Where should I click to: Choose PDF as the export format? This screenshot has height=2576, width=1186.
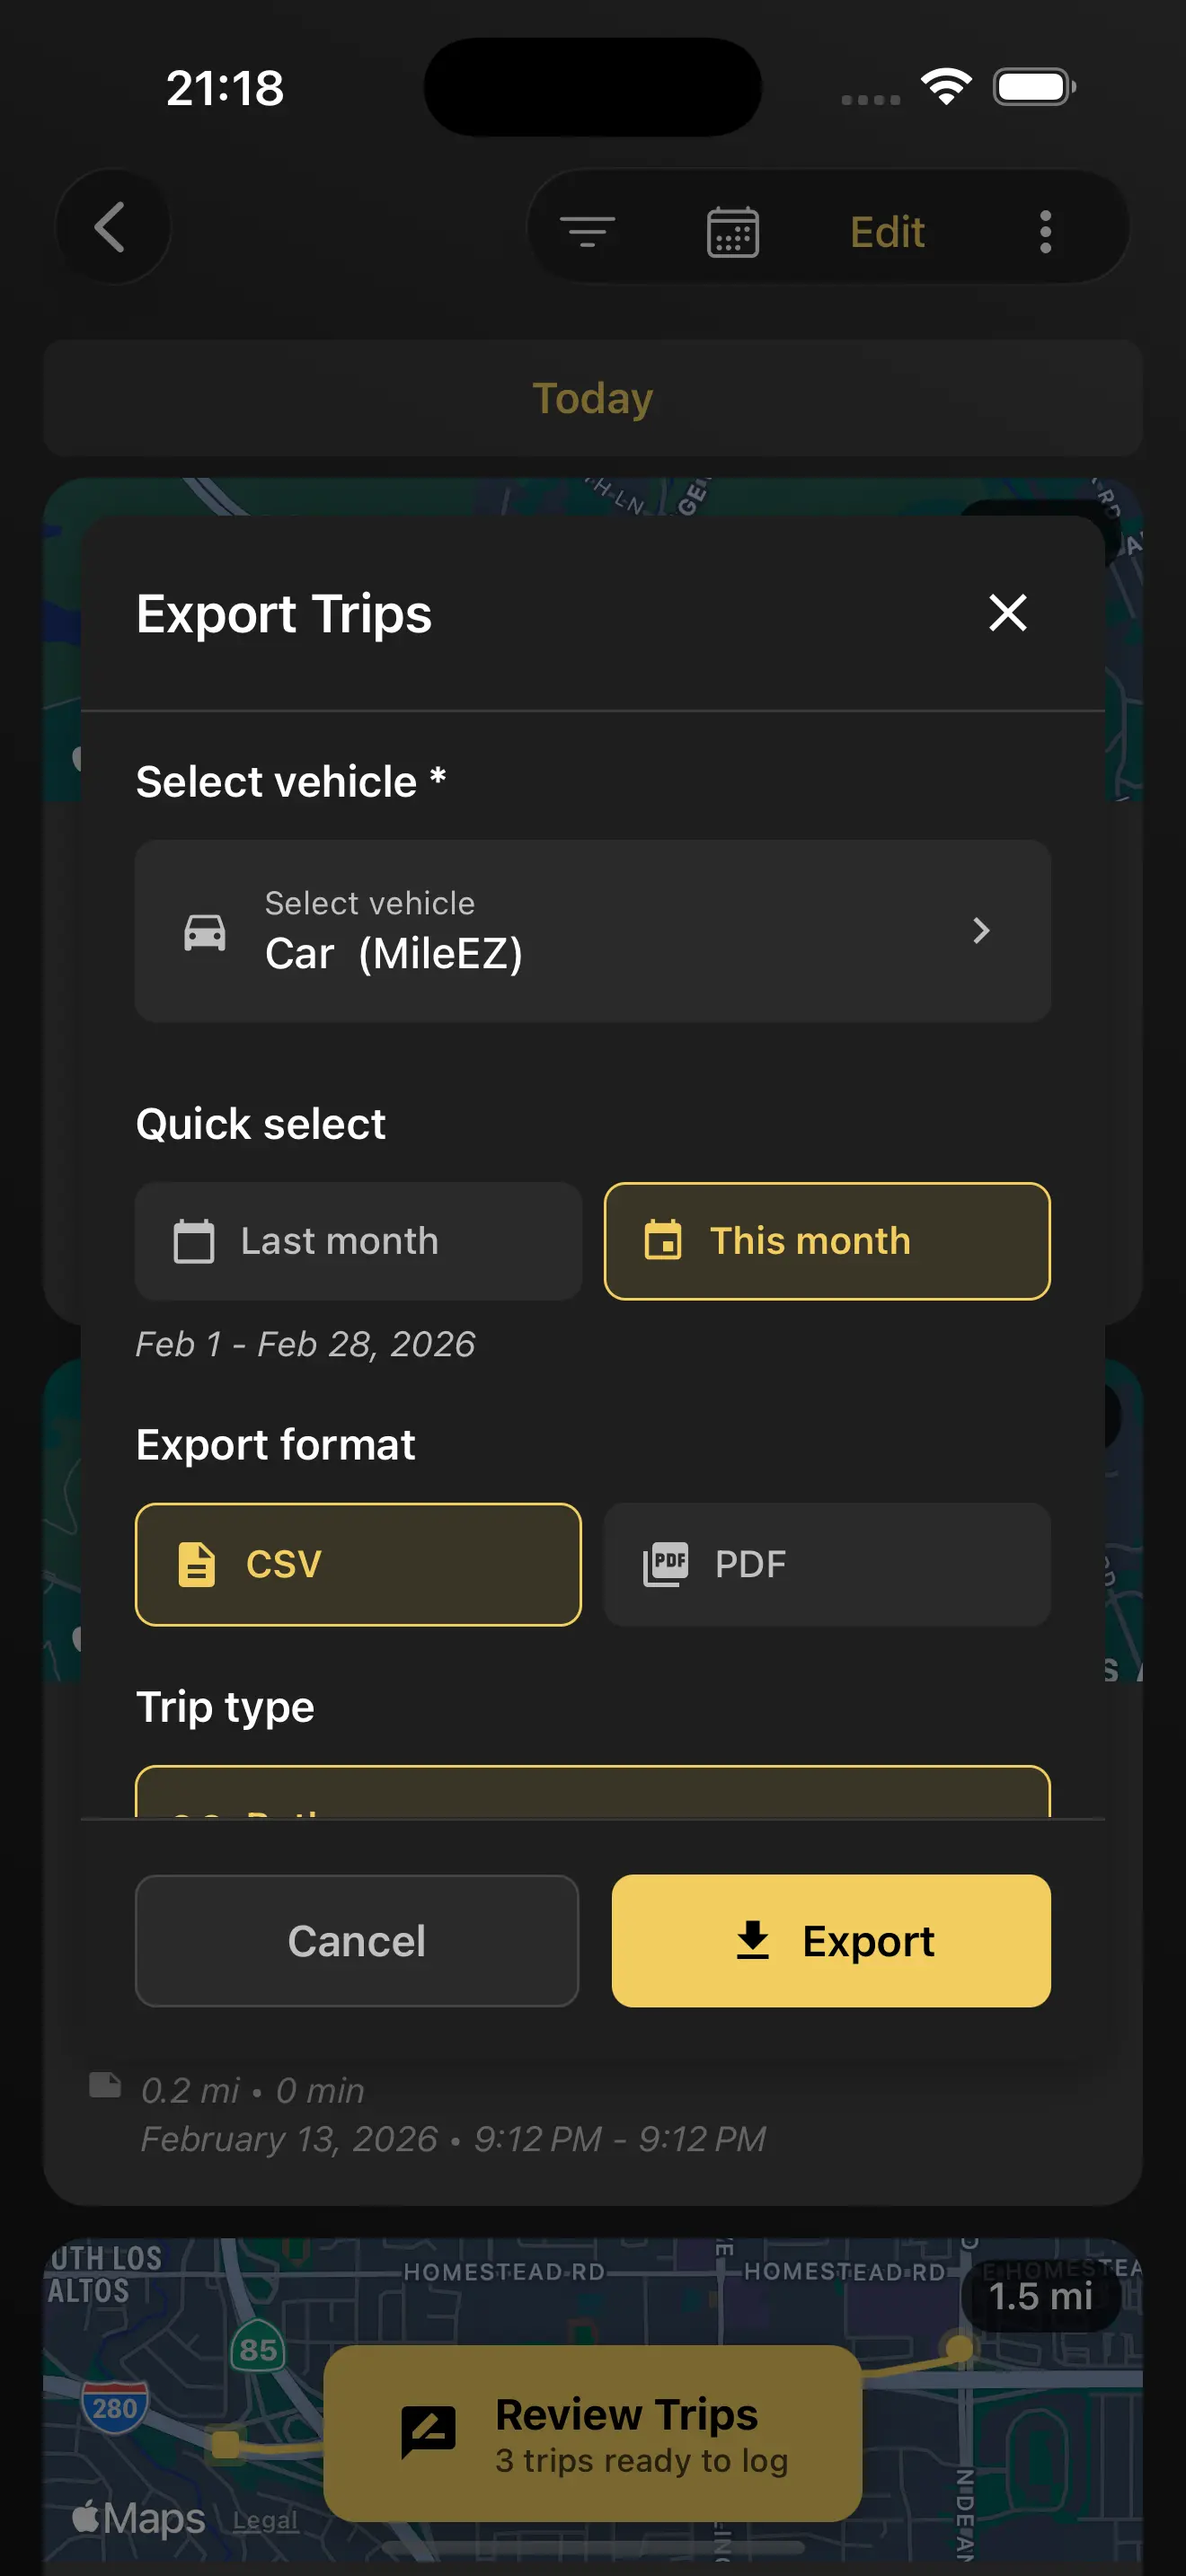[826, 1564]
